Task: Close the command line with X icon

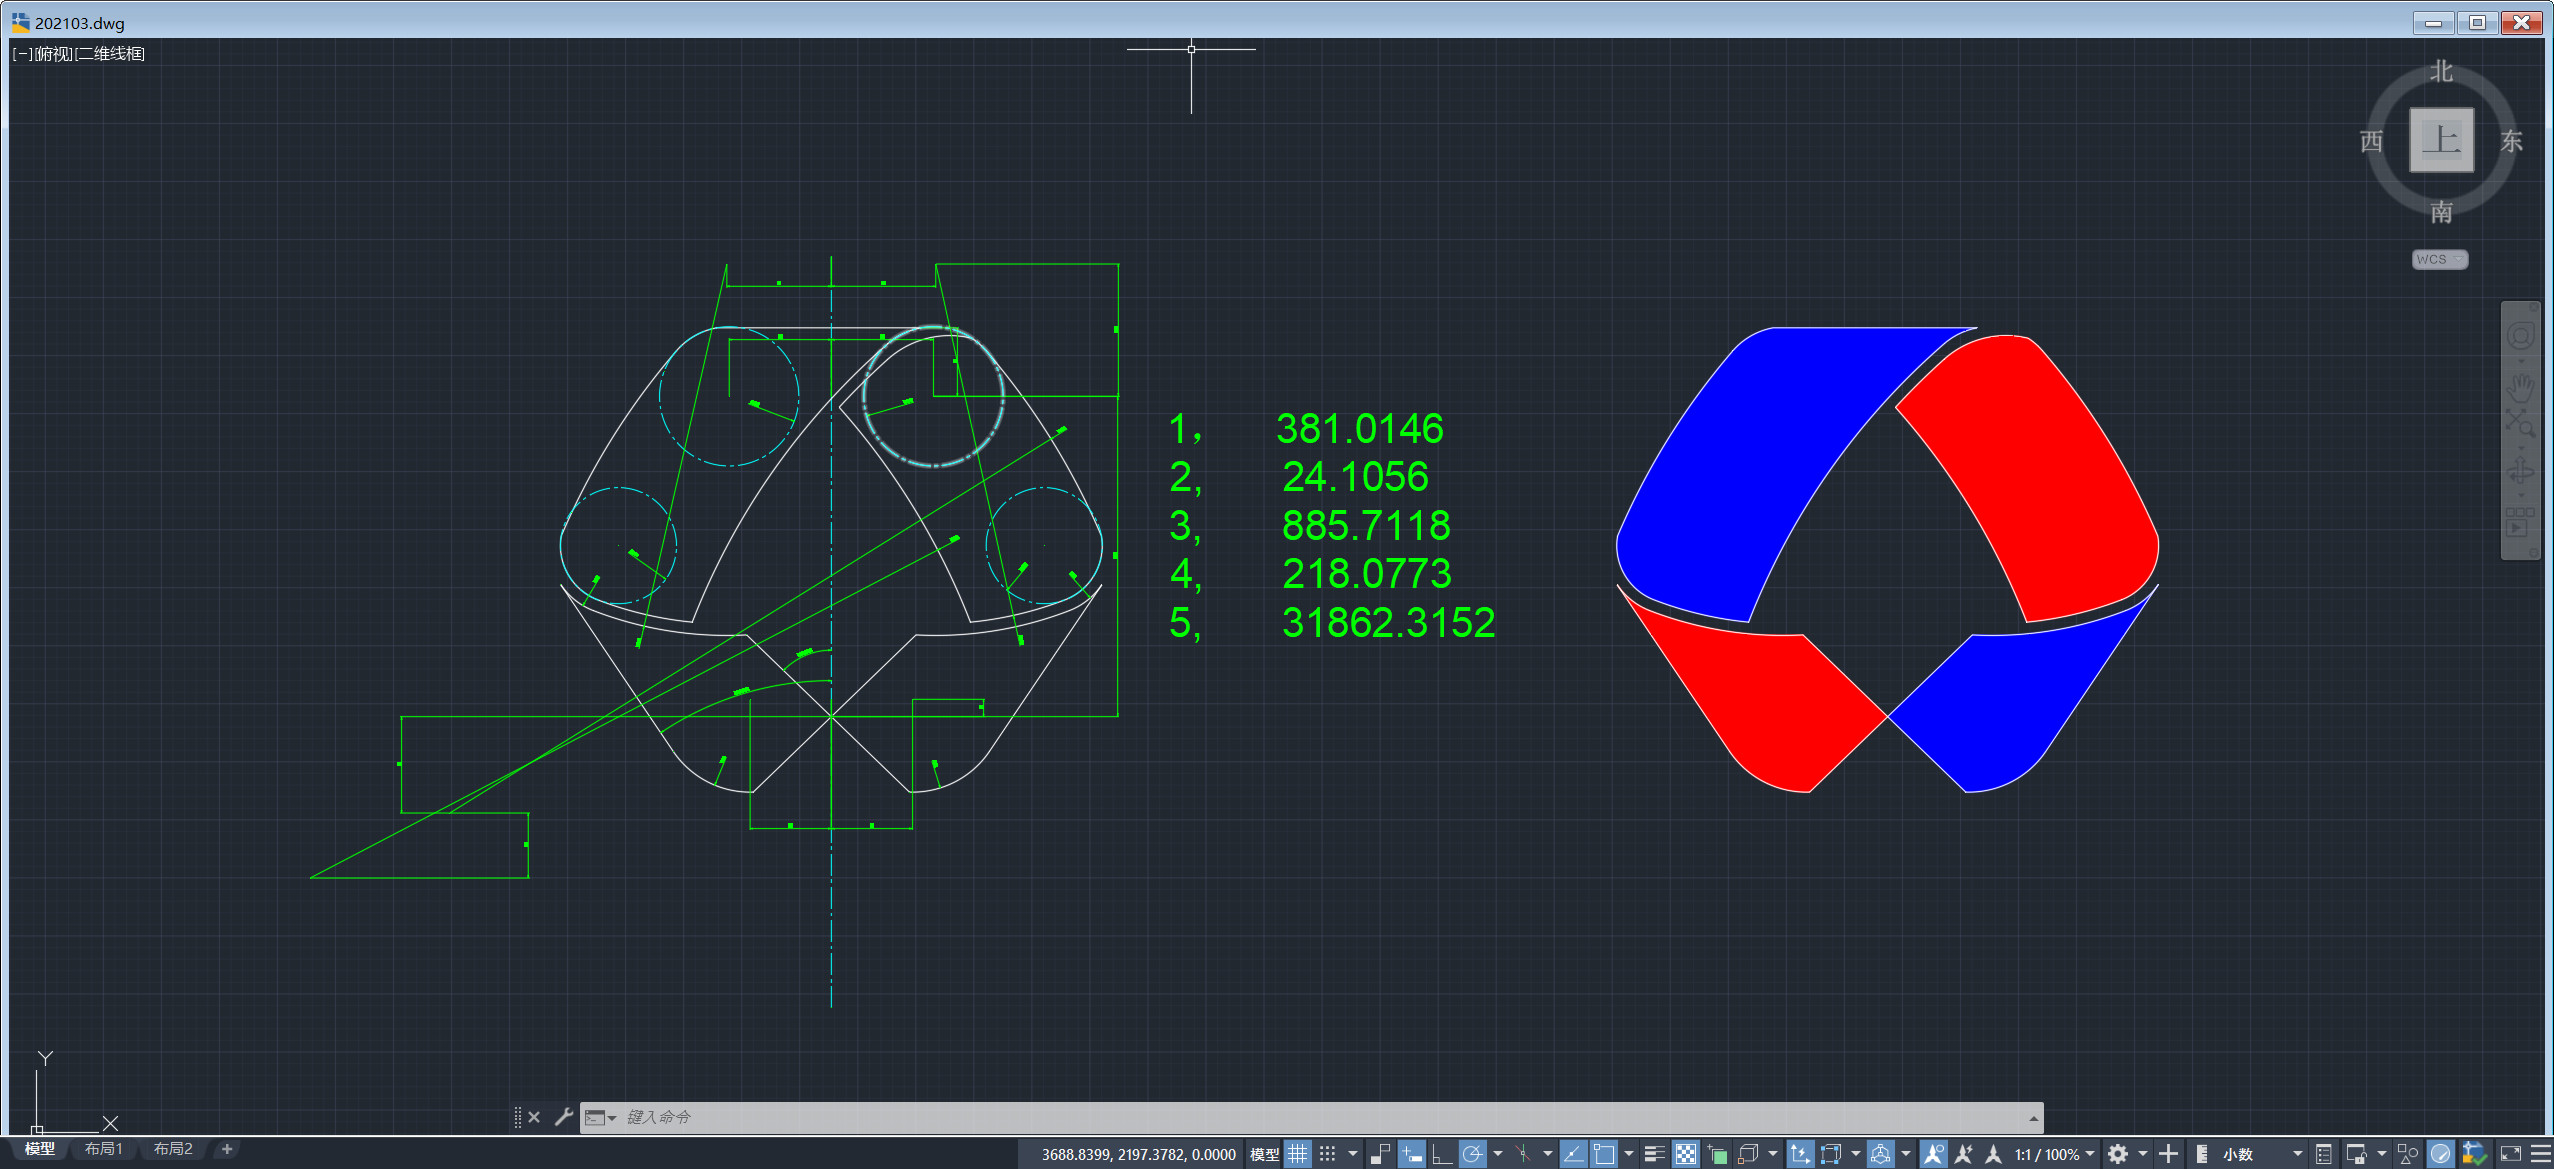Action: coord(534,1117)
